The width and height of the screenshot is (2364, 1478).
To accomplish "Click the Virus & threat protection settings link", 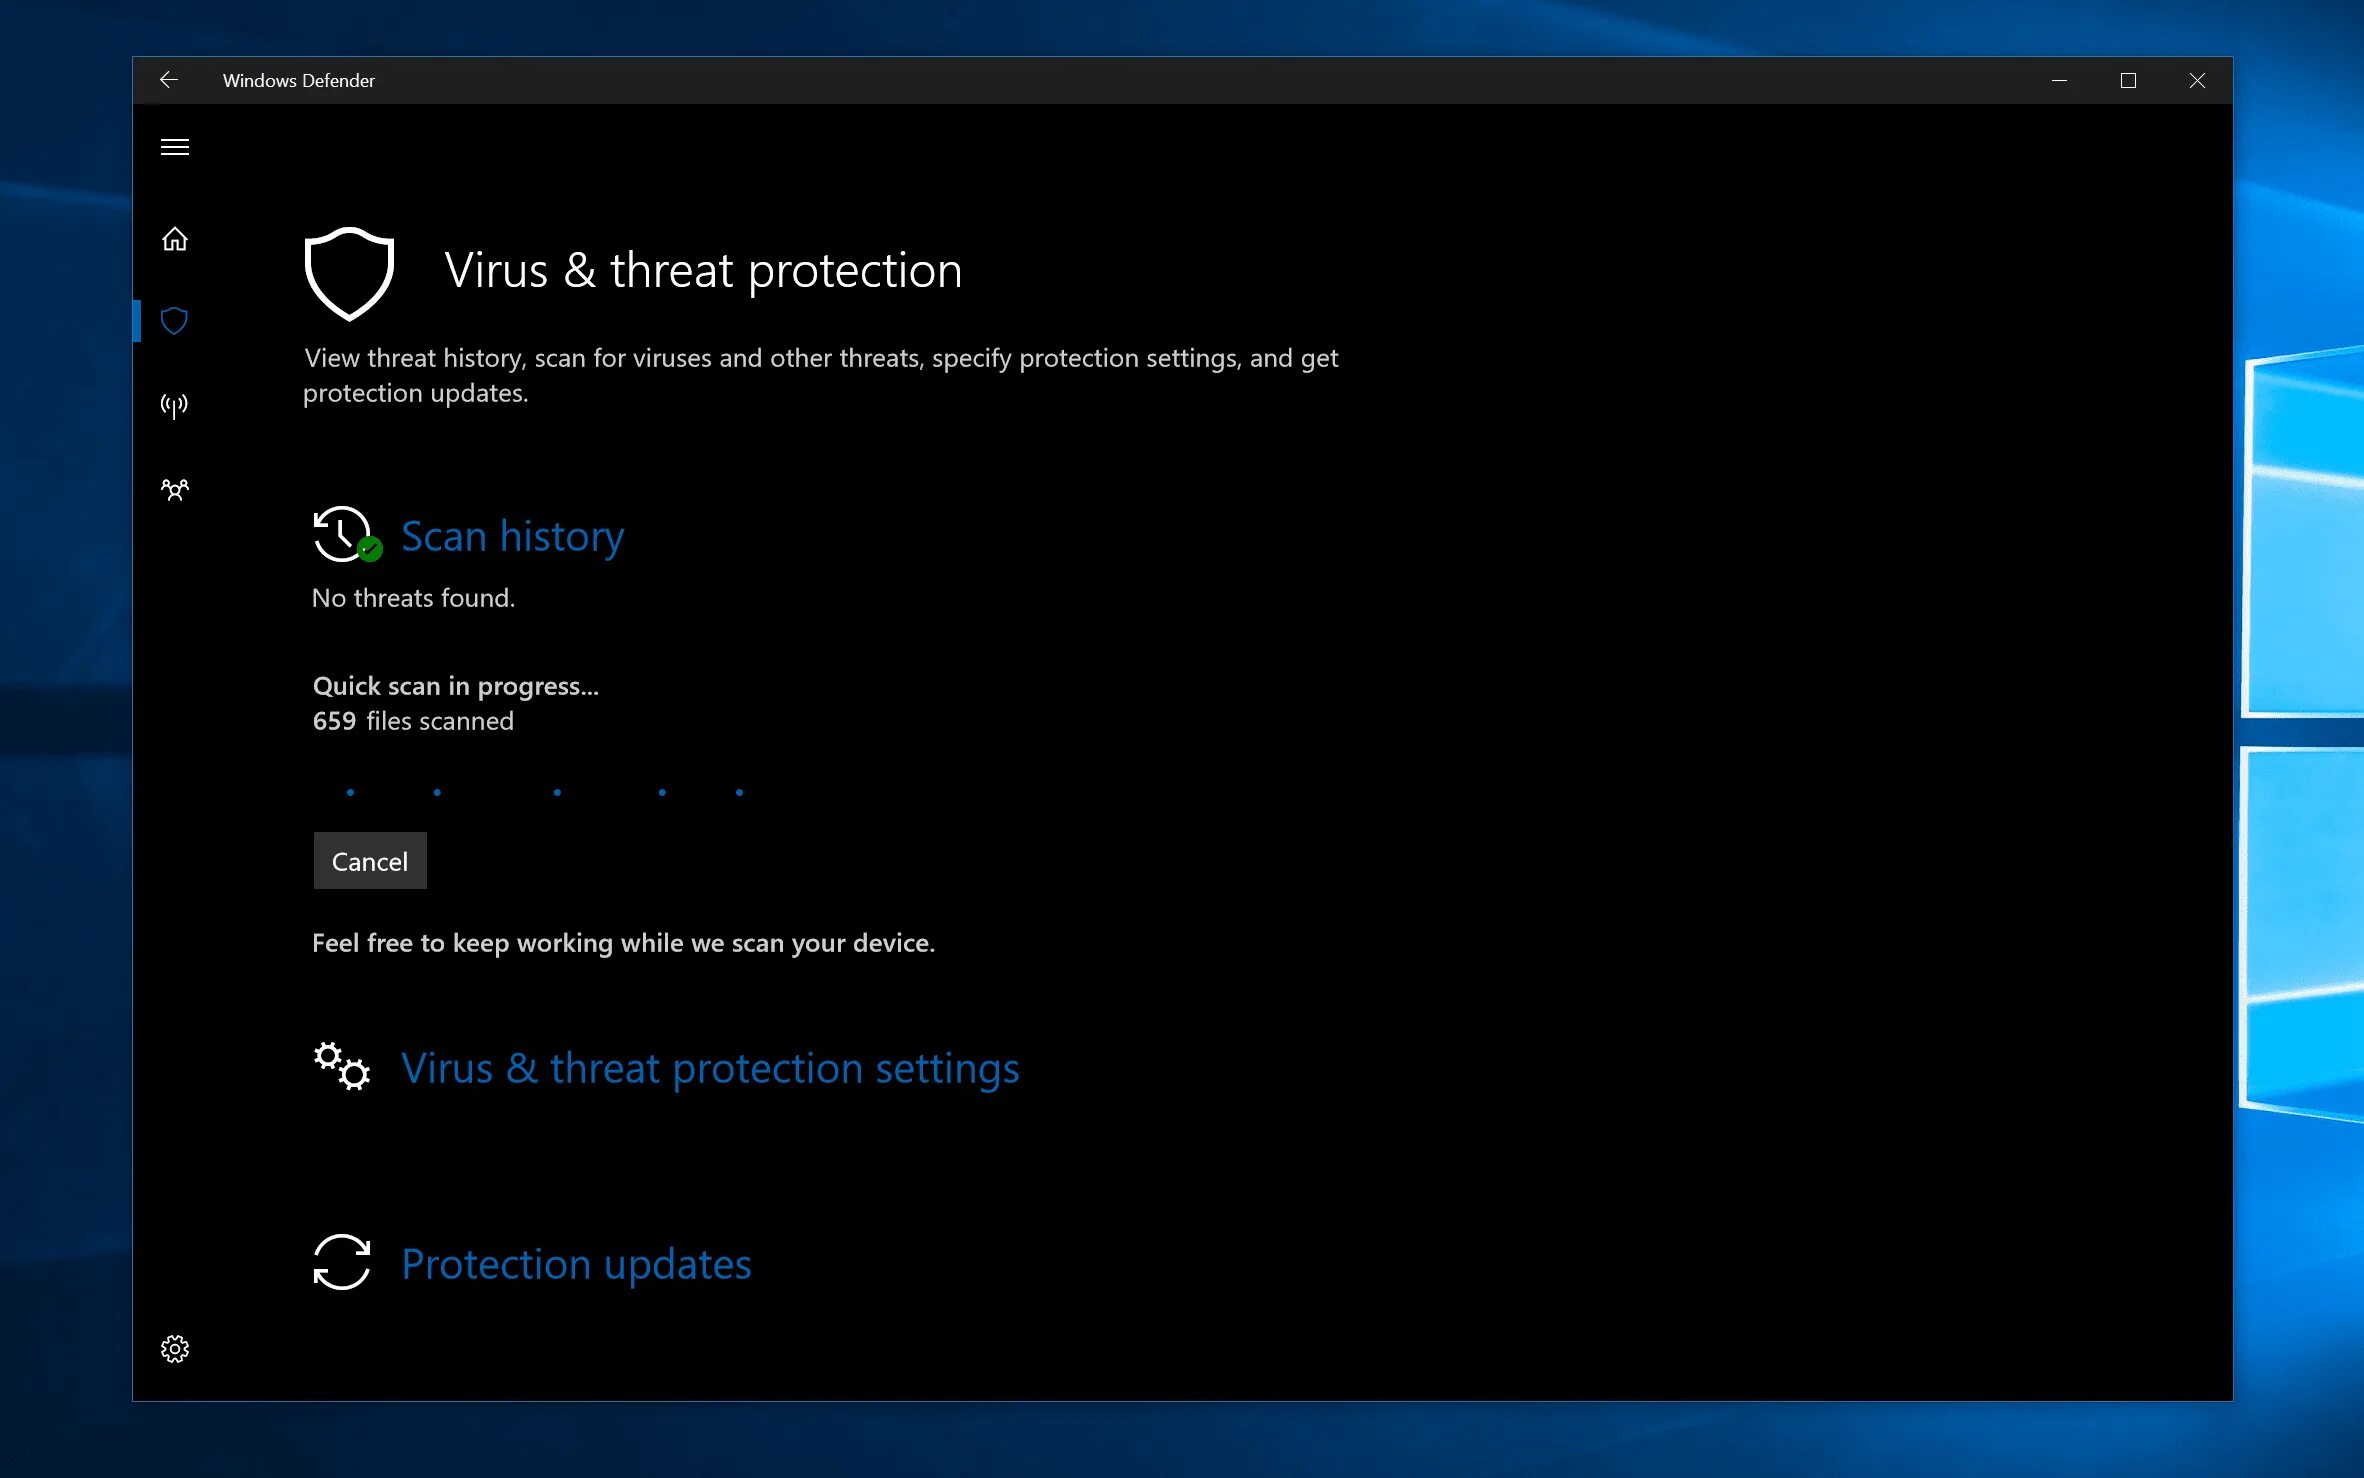I will pos(710,1068).
